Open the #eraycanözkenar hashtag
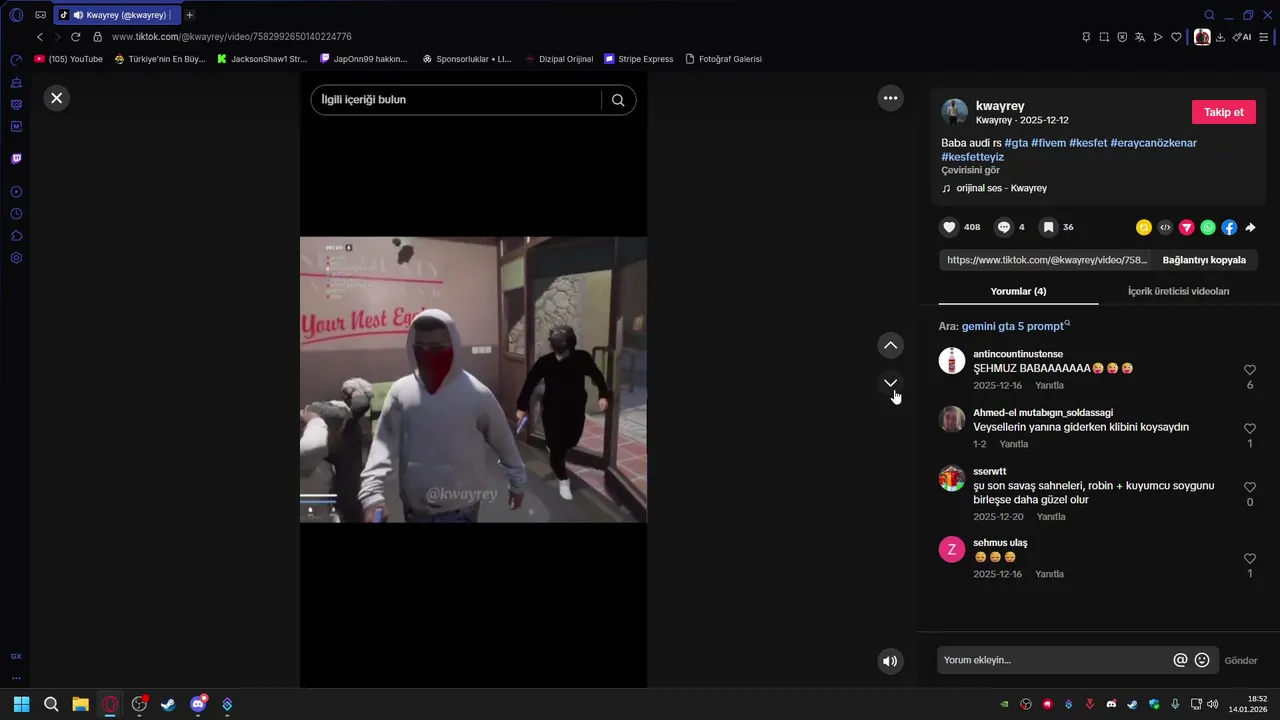 point(1153,143)
